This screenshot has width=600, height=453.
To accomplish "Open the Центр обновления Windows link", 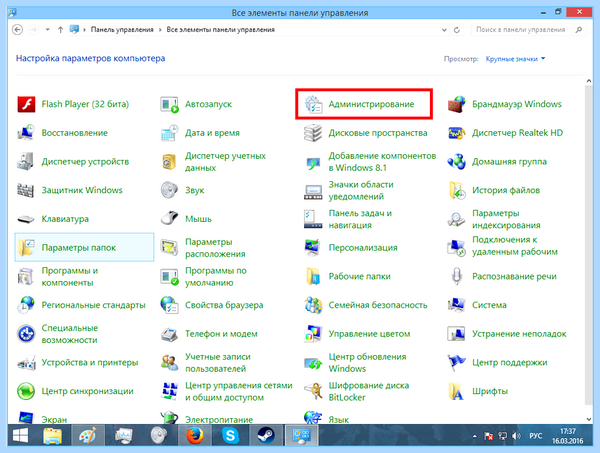I will click(367, 363).
